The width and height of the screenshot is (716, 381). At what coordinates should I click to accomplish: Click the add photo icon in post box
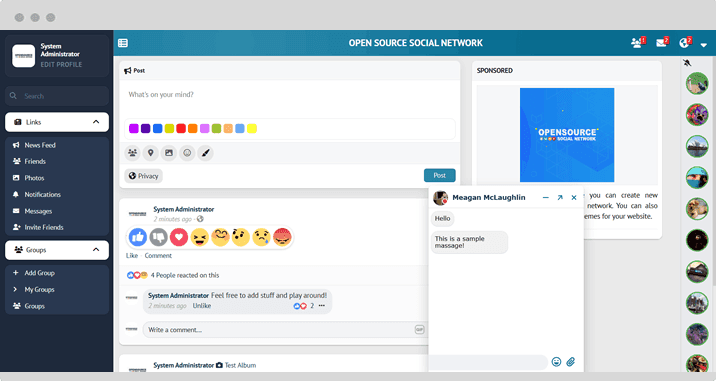coord(169,153)
